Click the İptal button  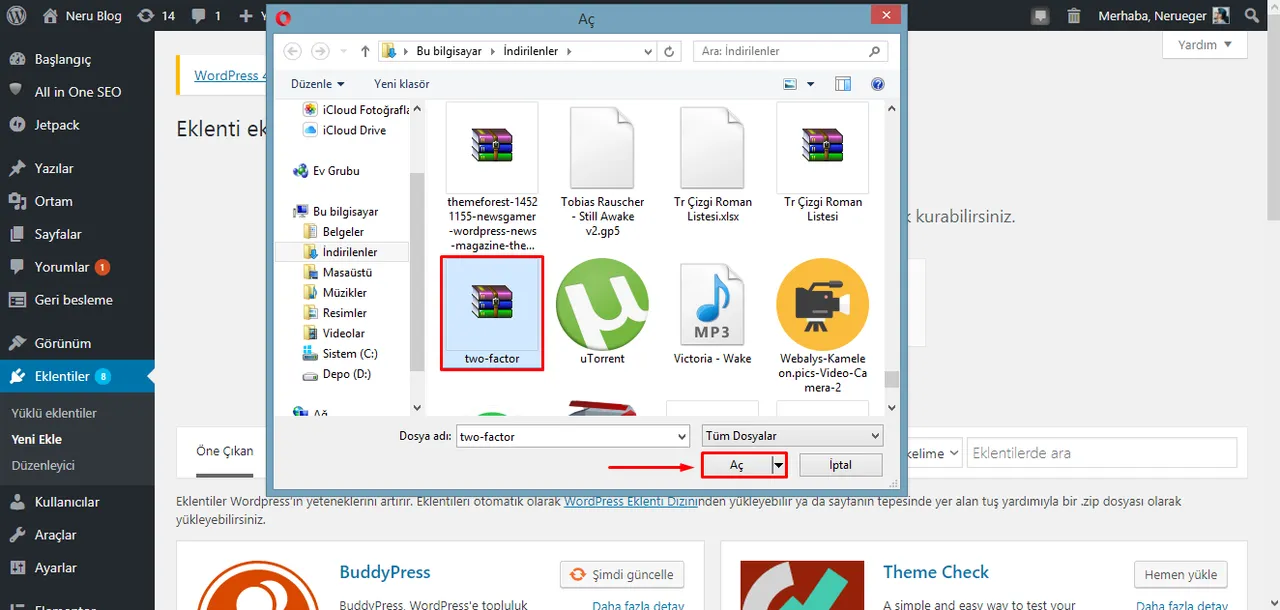pyautogui.click(x=841, y=465)
